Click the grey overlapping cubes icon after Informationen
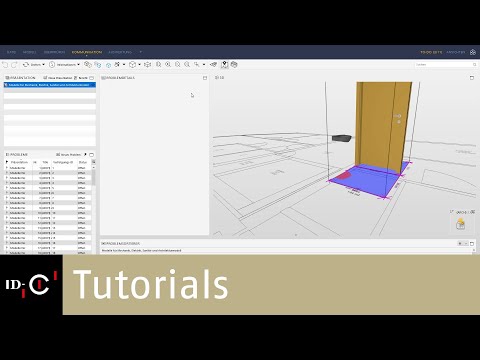This screenshot has height=360, width=480. 88,64
